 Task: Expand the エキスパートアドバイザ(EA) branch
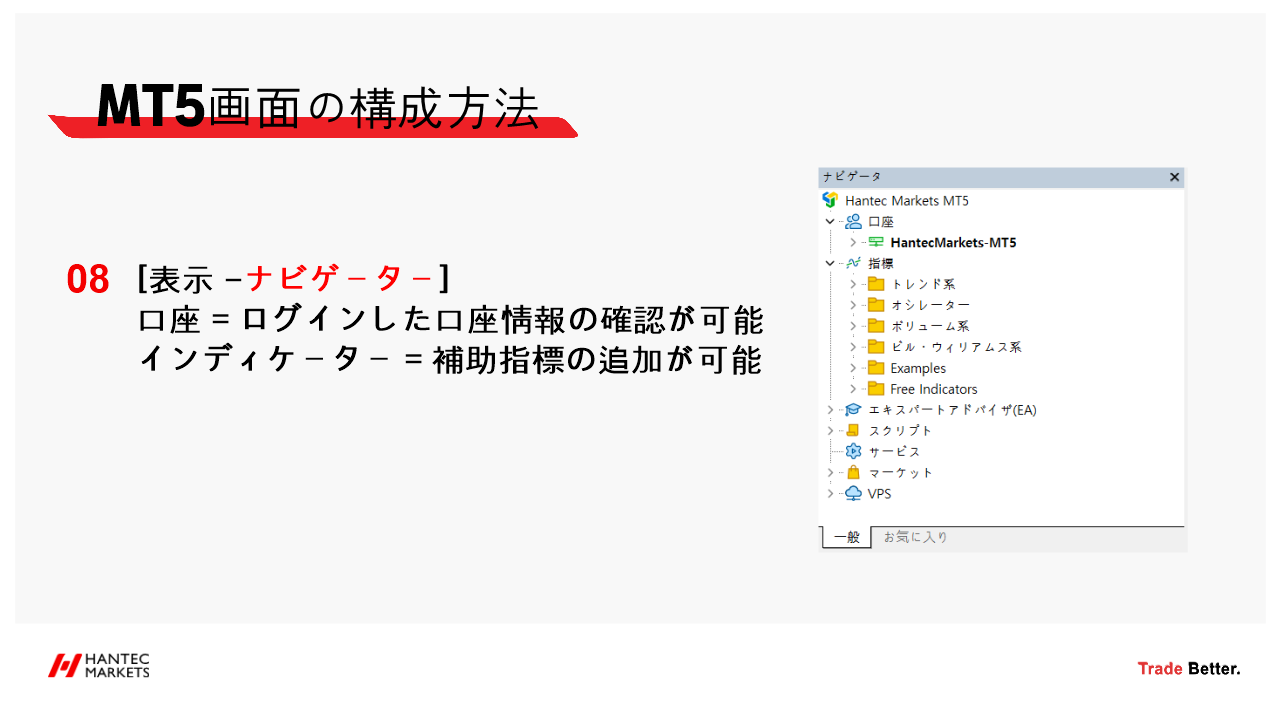(828, 409)
